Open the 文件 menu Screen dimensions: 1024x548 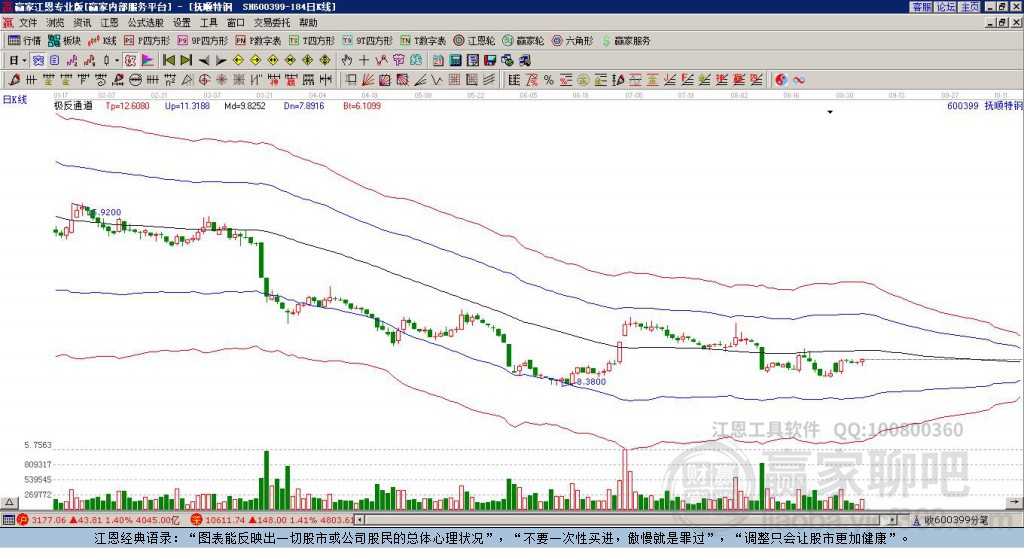tap(28, 23)
